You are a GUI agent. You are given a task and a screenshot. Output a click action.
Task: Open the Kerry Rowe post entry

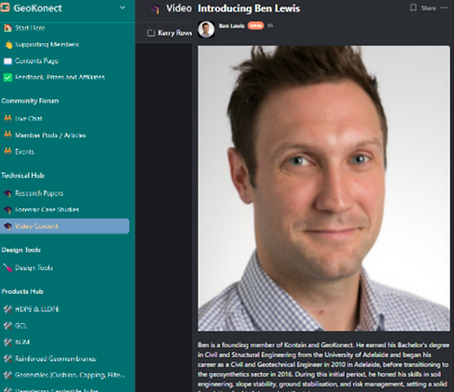(x=175, y=33)
